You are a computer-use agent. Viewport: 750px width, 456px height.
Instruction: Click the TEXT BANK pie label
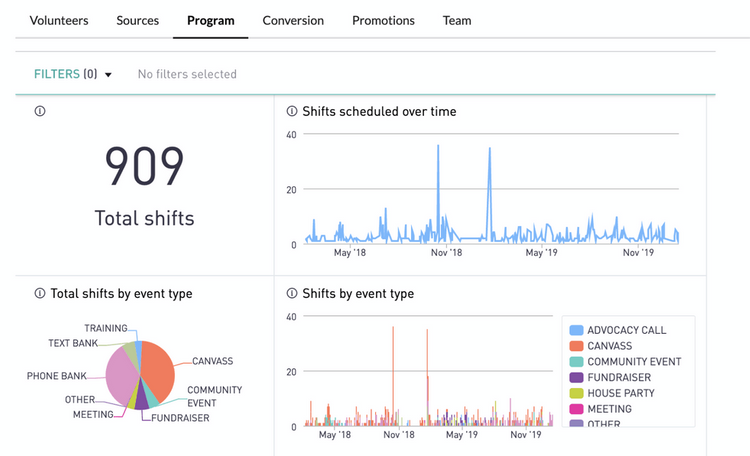point(73,343)
